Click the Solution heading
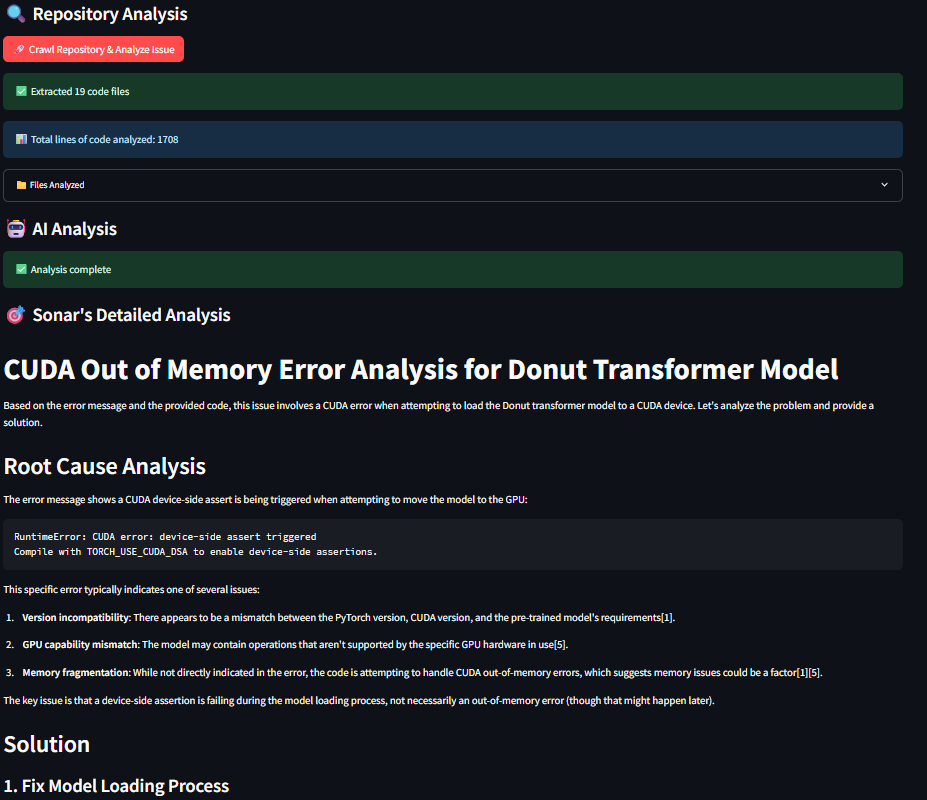Screen dimensions: 927x800 tap(47, 744)
